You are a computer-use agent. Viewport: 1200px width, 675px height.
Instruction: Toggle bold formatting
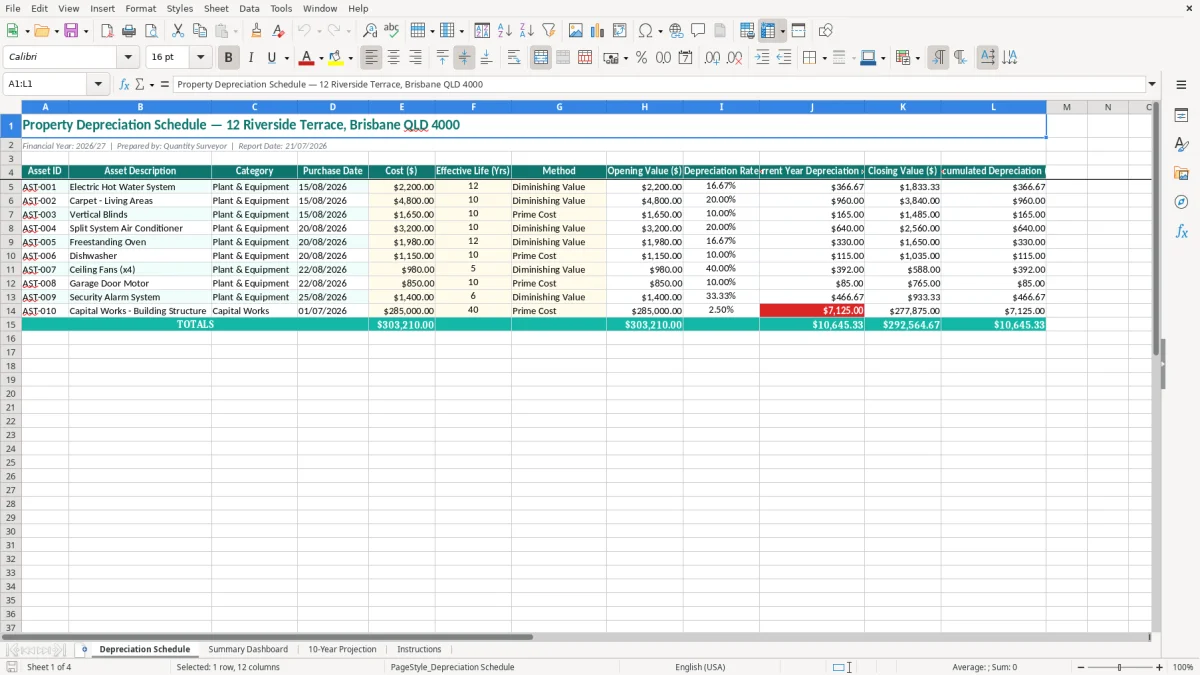(229, 58)
